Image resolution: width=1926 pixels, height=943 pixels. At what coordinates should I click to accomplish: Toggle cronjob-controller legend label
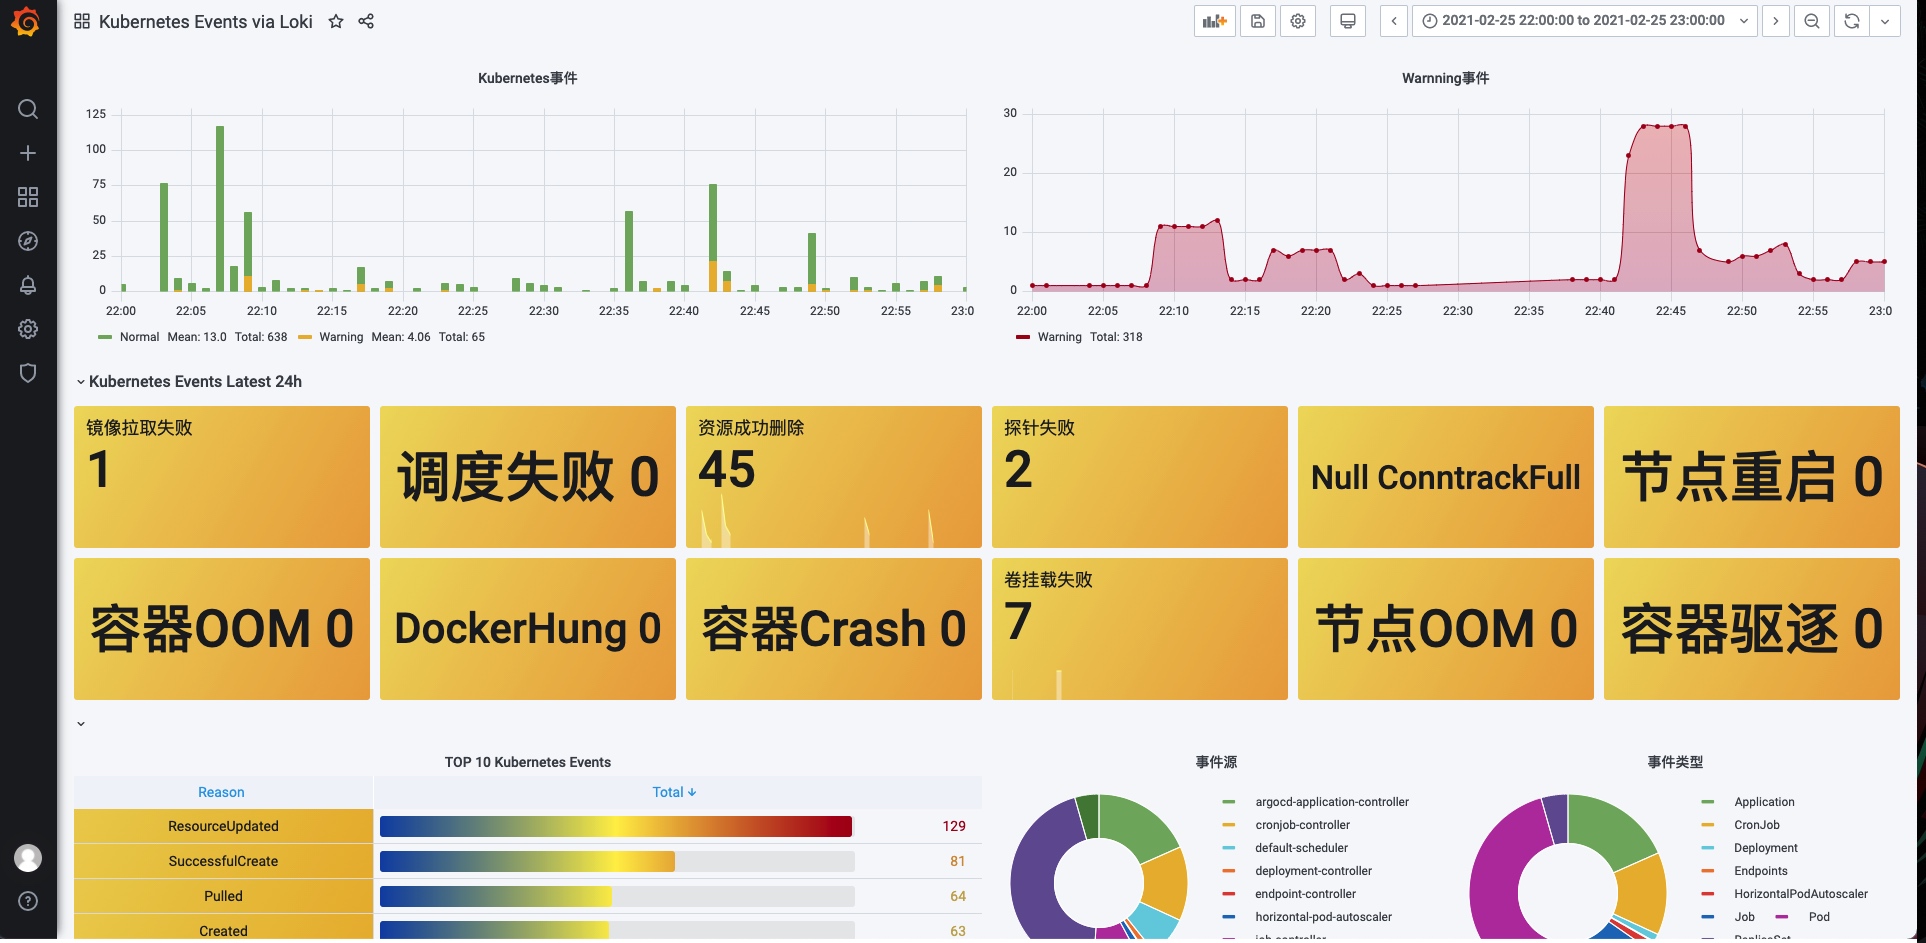point(1302,825)
